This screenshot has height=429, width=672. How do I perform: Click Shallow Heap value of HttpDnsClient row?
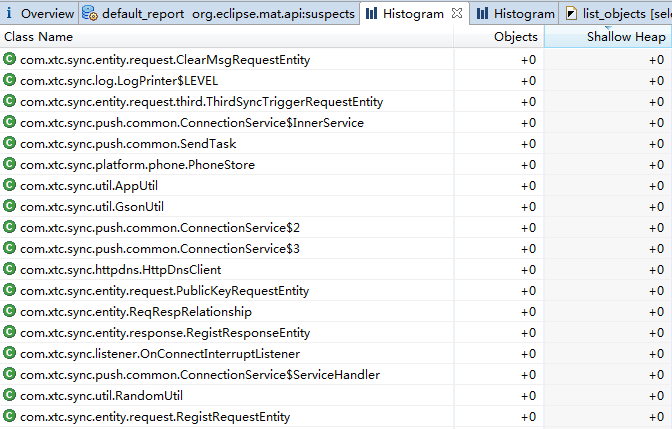point(657,270)
